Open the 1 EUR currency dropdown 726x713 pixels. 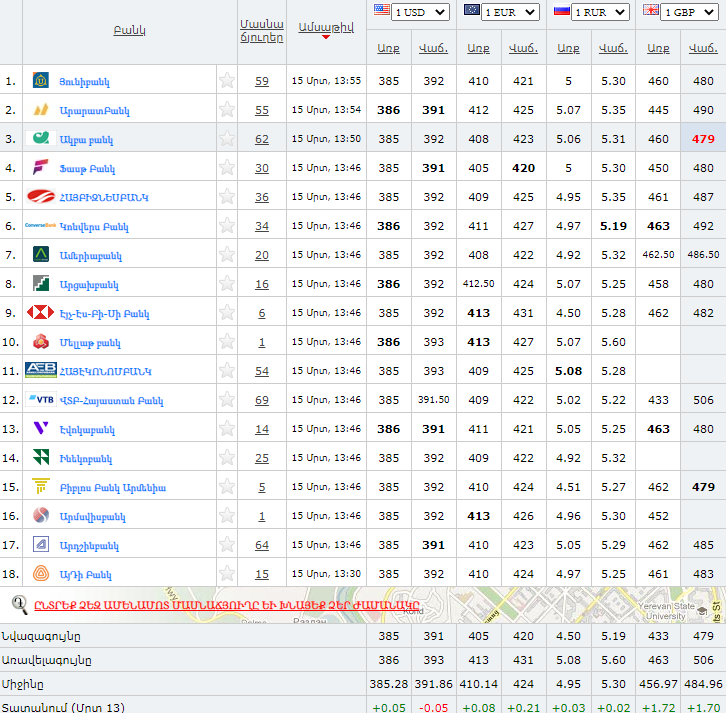pos(510,12)
